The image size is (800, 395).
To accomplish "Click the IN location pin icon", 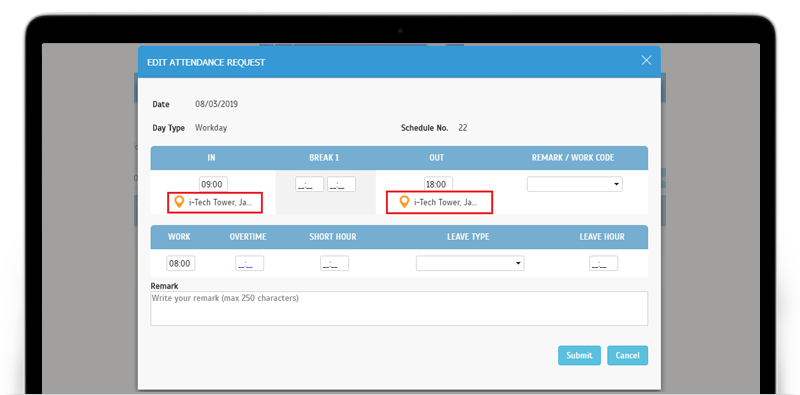I will [179, 202].
